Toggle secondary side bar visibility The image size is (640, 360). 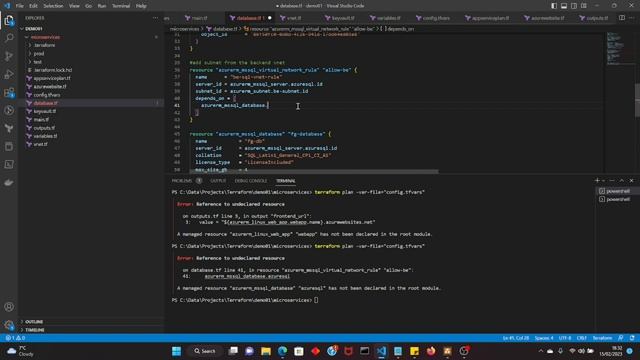click(574, 6)
